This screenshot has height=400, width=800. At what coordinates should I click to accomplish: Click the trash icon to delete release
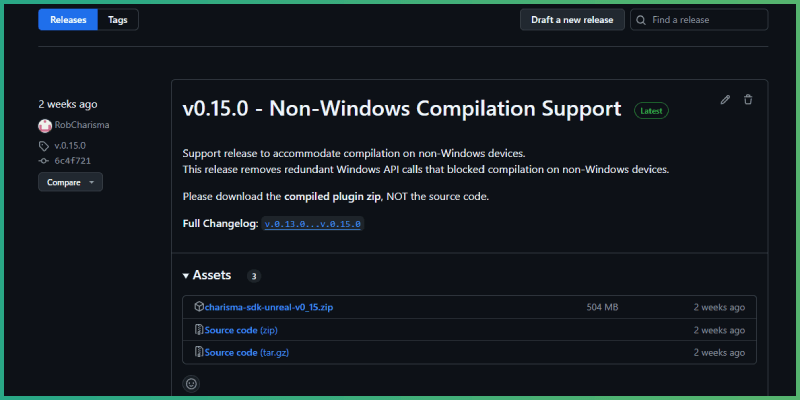point(748,100)
